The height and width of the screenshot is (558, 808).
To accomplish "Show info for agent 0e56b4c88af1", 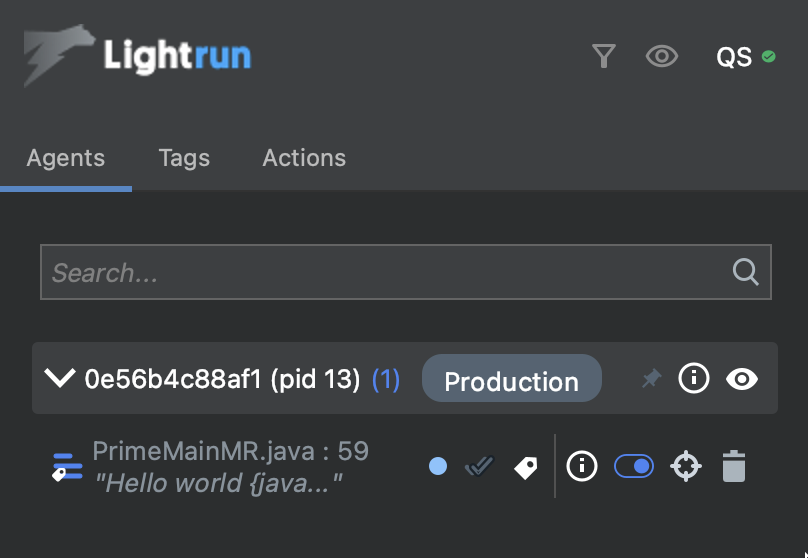I will click(694, 378).
